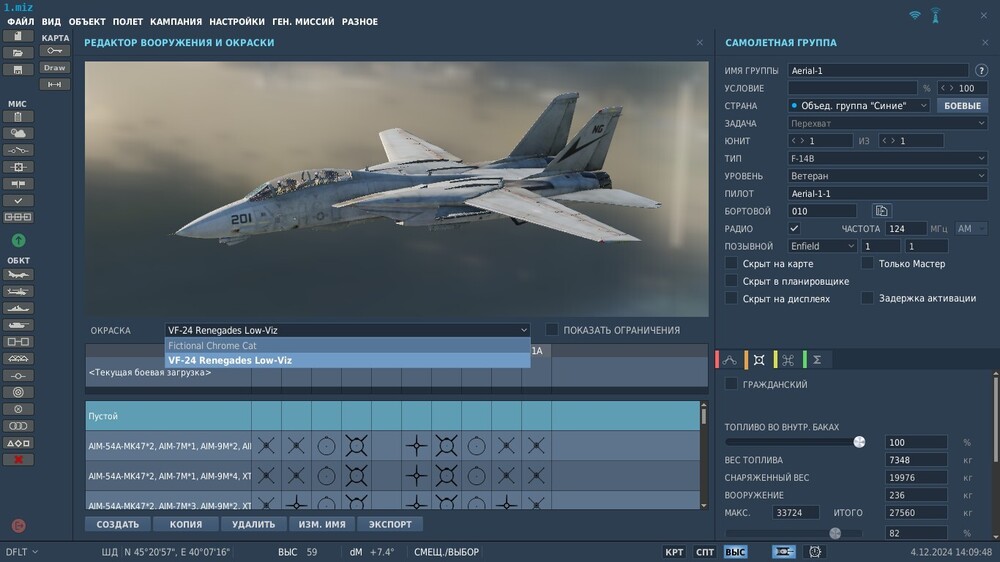Open the Настройки menu
This screenshot has height=562, width=1000.
pyautogui.click(x=237, y=22)
